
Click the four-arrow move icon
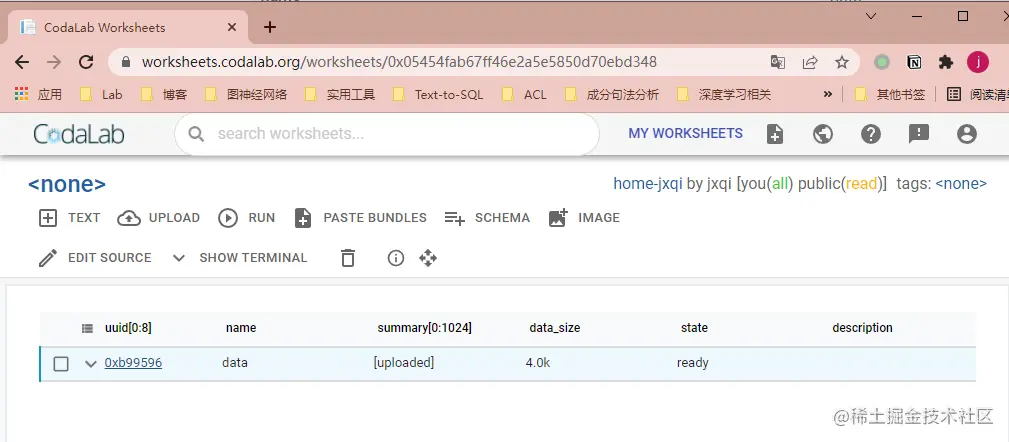pyautogui.click(x=428, y=258)
